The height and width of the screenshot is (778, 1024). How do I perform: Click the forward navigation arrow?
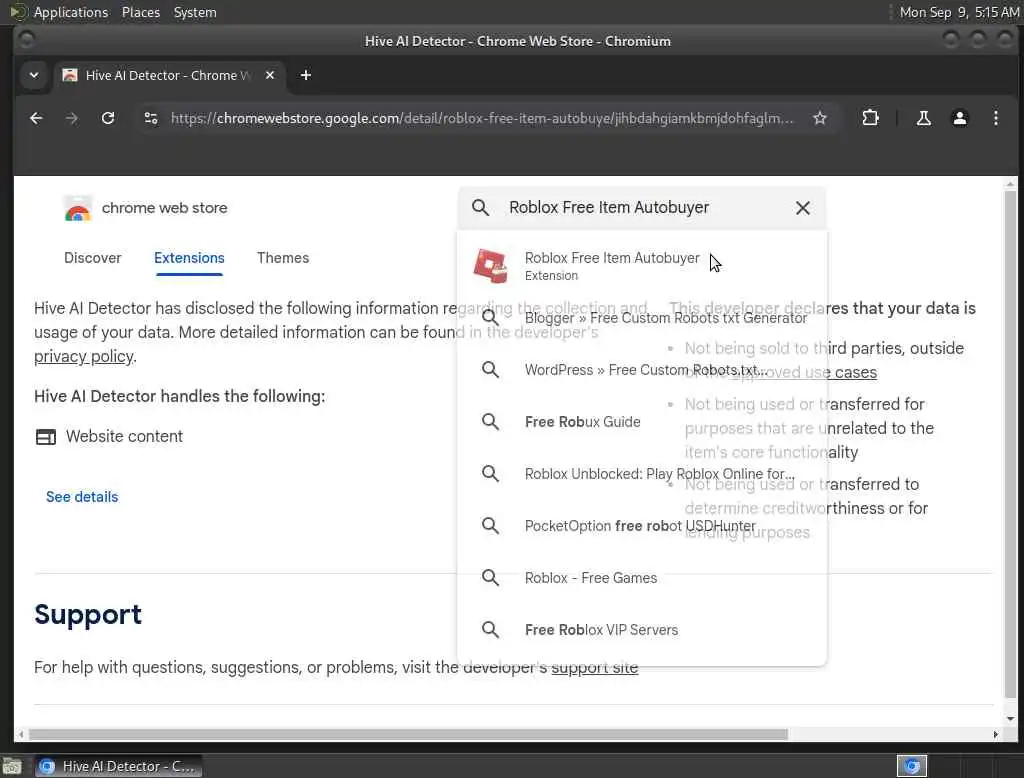pos(72,118)
